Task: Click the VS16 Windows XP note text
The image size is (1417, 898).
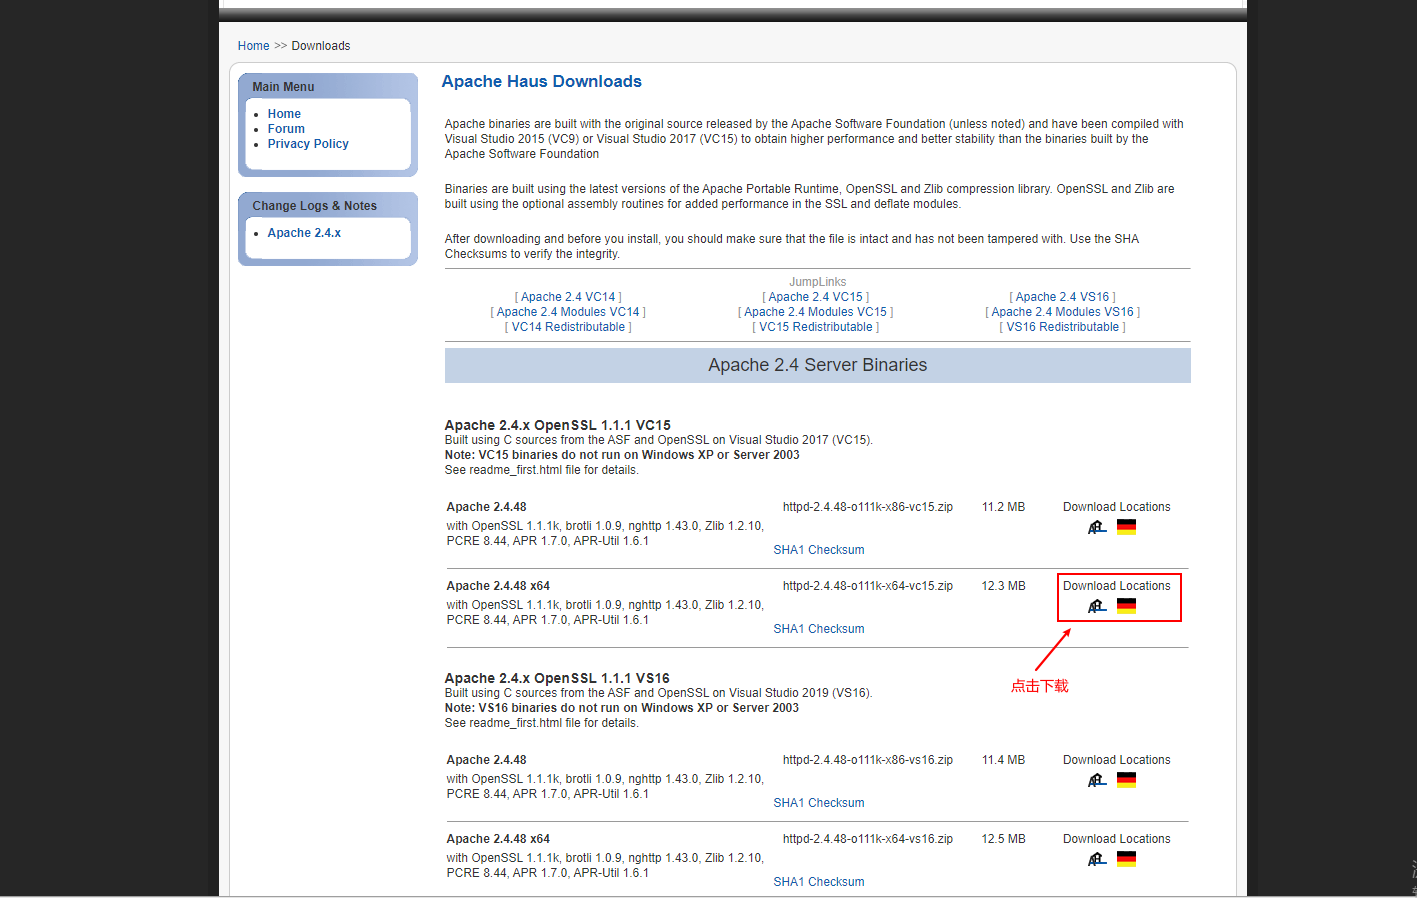Action: tap(622, 708)
